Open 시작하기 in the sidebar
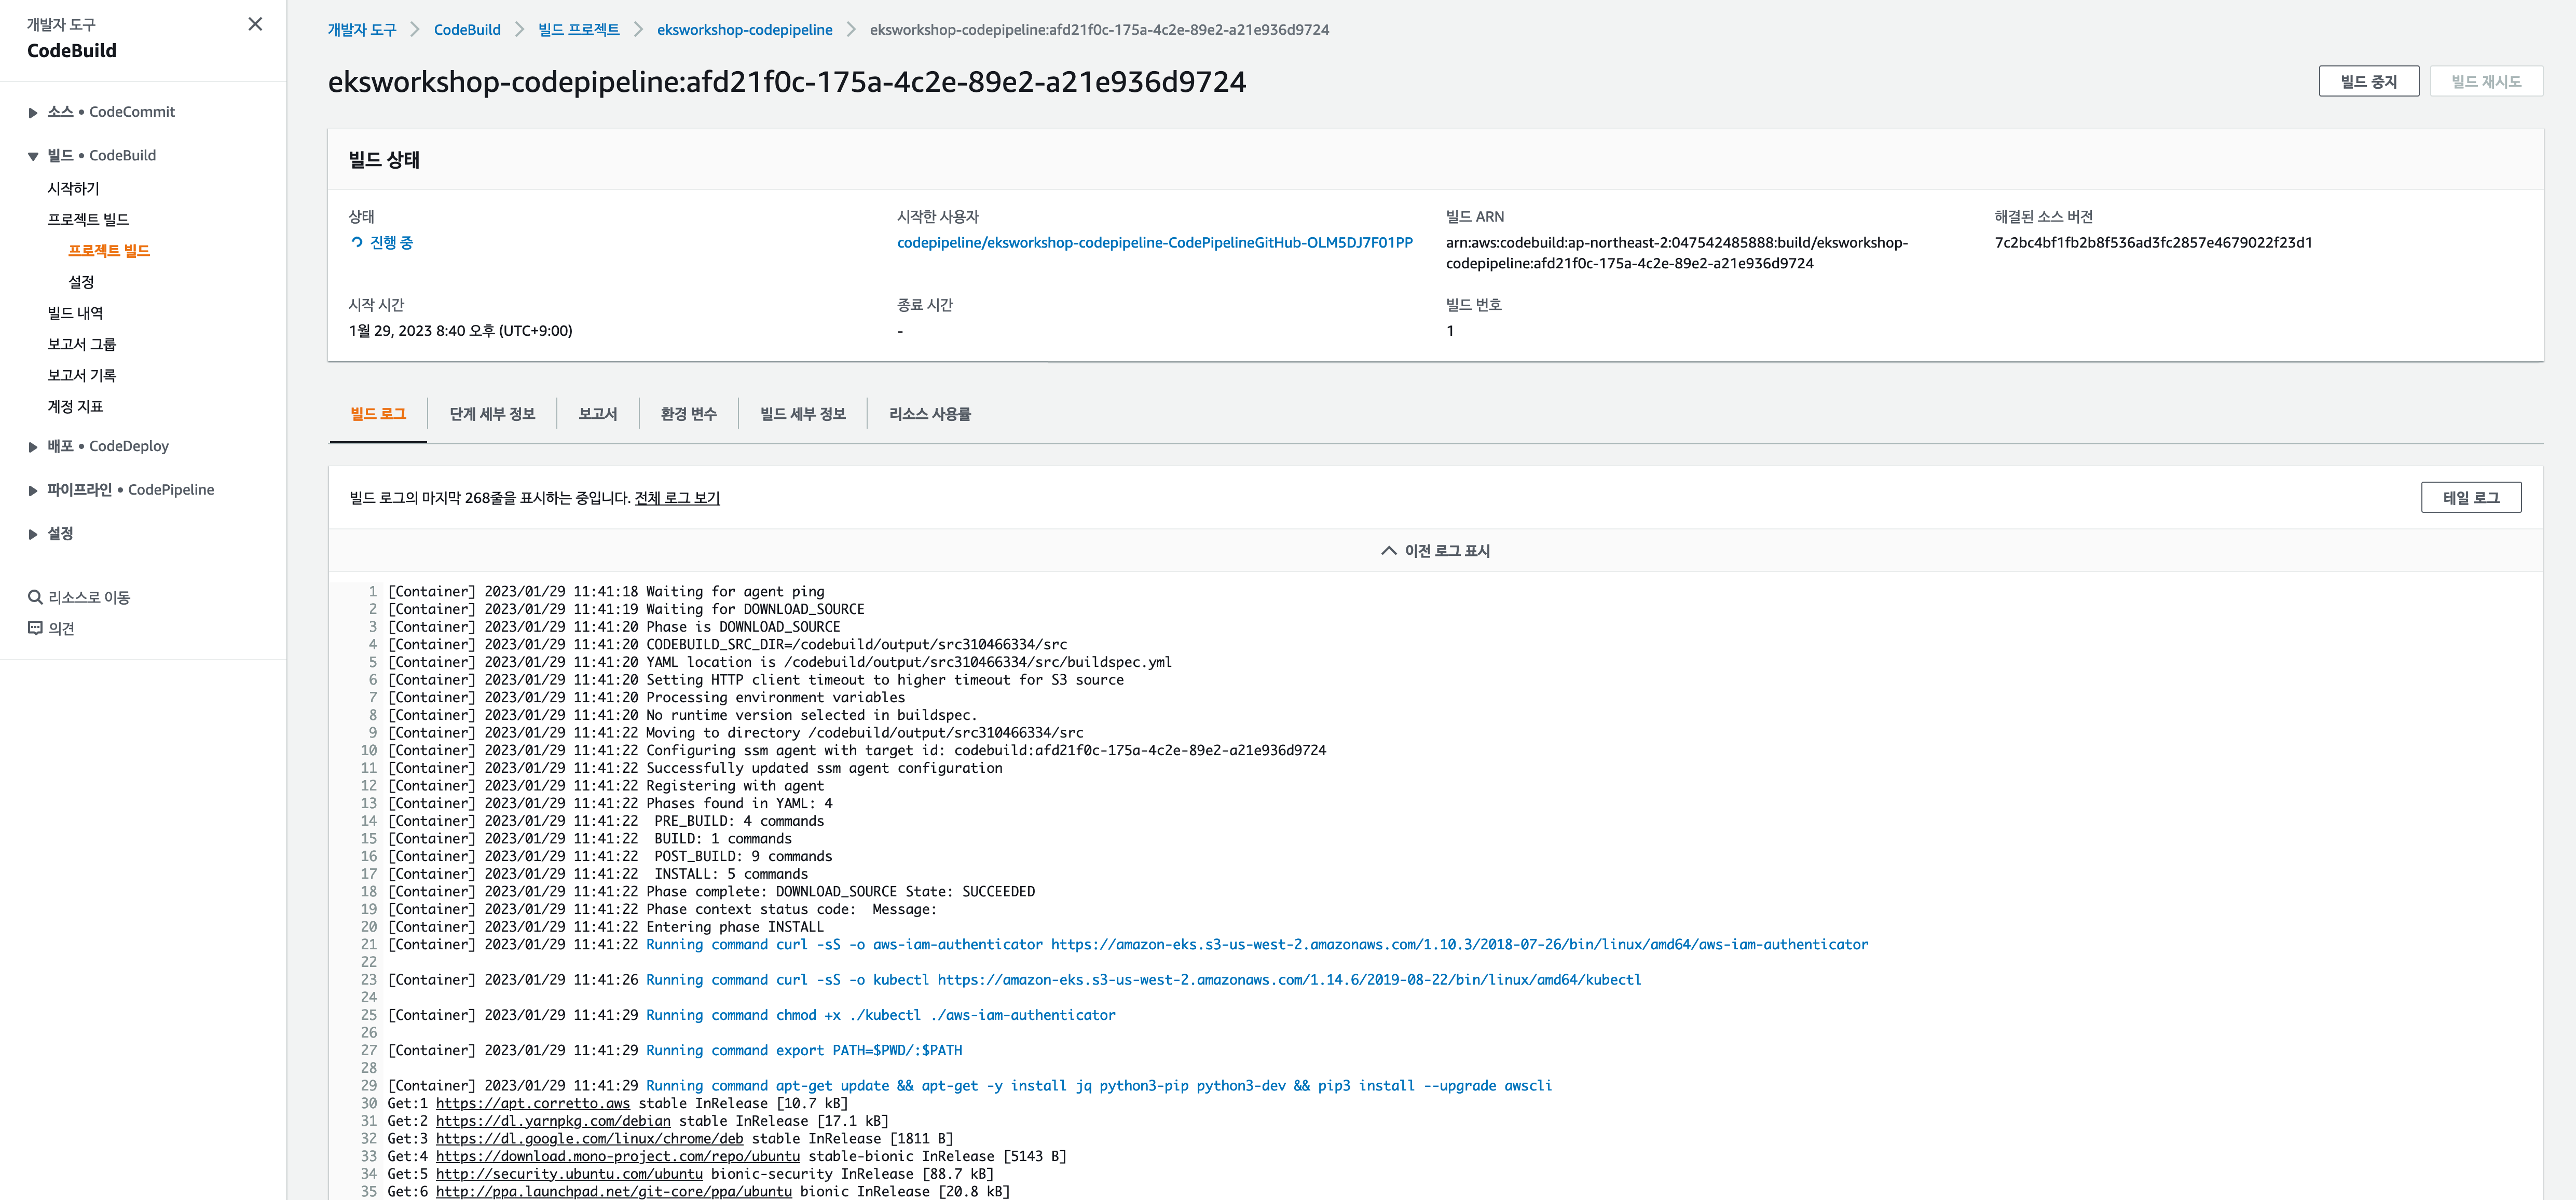2576x1200 pixels. pos(73,188)
